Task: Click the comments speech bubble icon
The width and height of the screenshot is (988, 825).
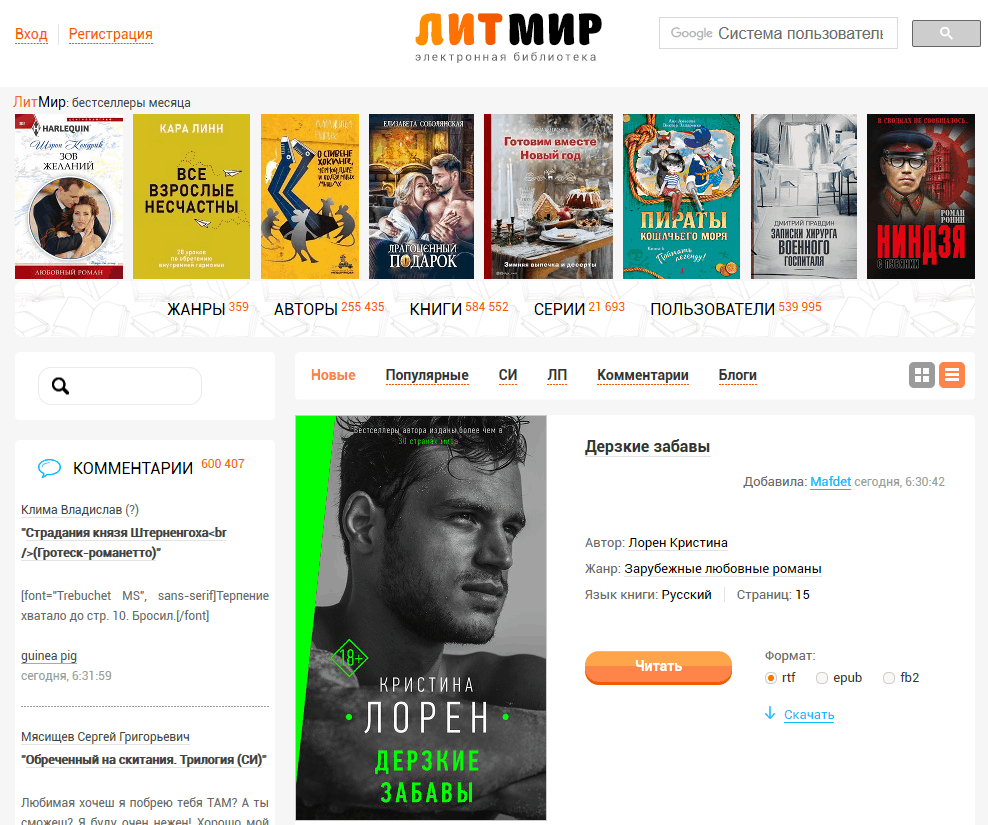Action: (49, 468)
